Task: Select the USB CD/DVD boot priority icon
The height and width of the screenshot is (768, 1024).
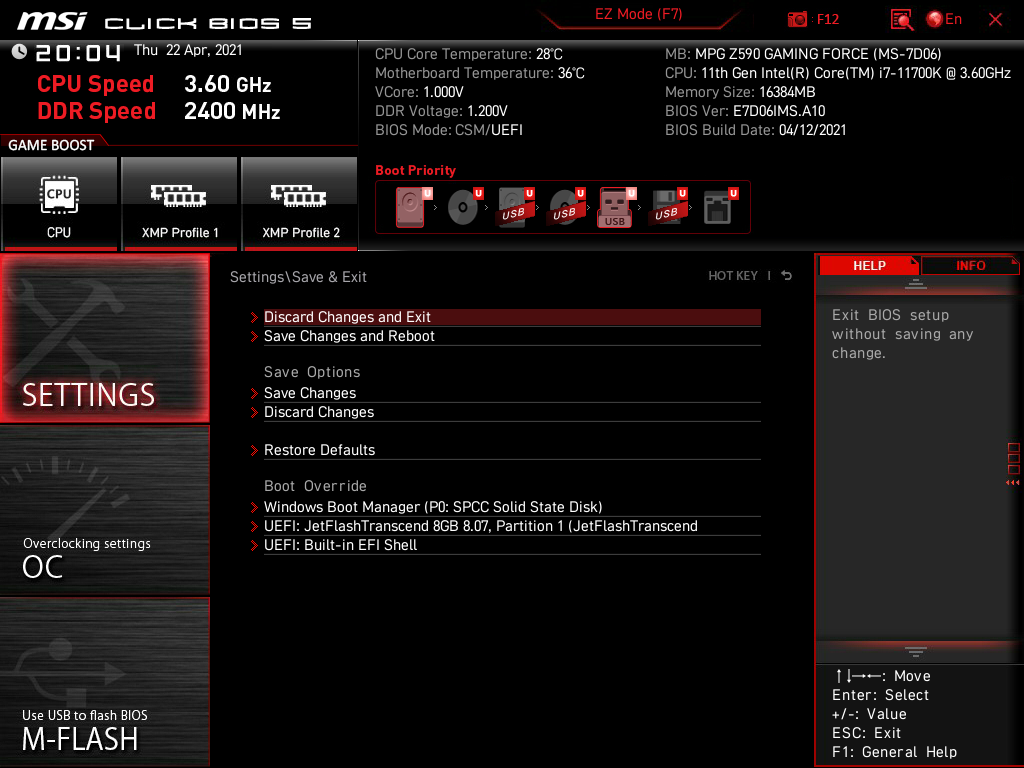Action: 566,207
